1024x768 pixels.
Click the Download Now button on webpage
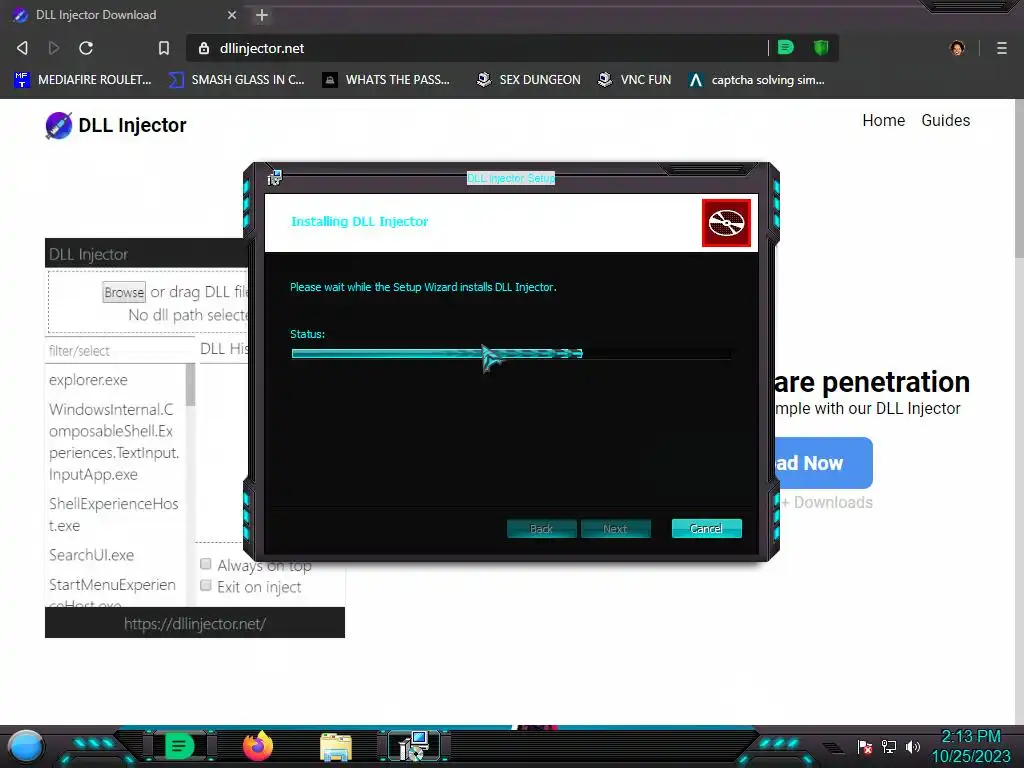point(823,463)
